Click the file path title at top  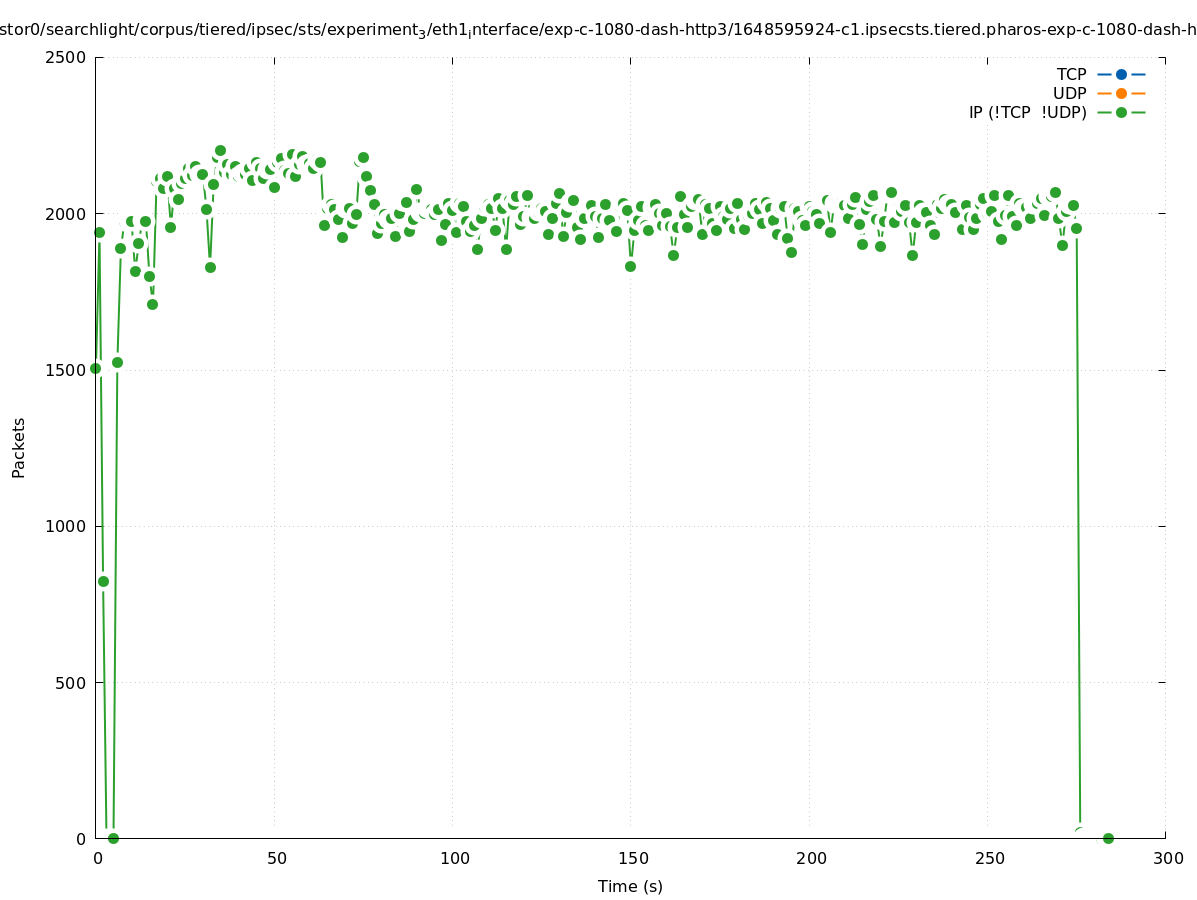(x=598, y=30)
